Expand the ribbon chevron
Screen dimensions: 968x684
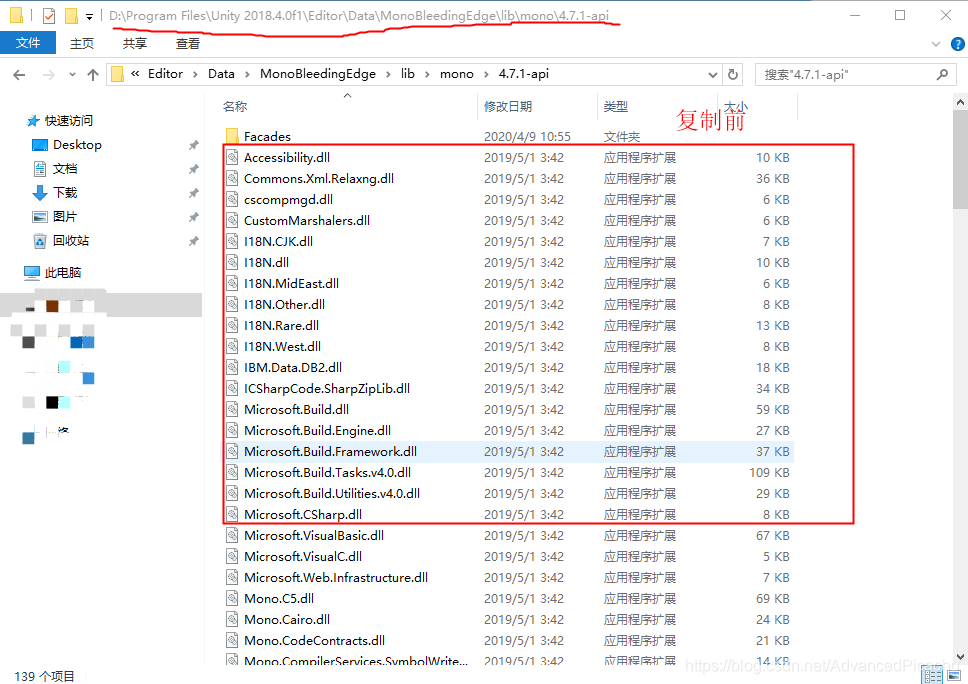936,44
